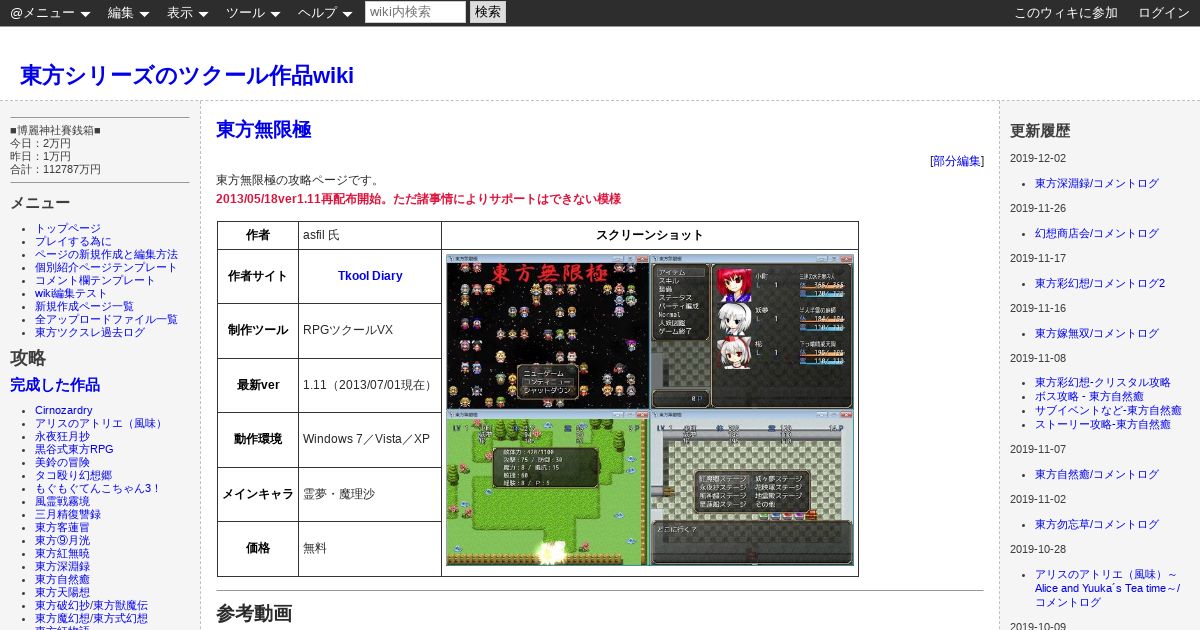Open the 表示 dropdown menu
Image resolution: width=1200 pixels, height=630 pixels.
click(x=187, y=13)
